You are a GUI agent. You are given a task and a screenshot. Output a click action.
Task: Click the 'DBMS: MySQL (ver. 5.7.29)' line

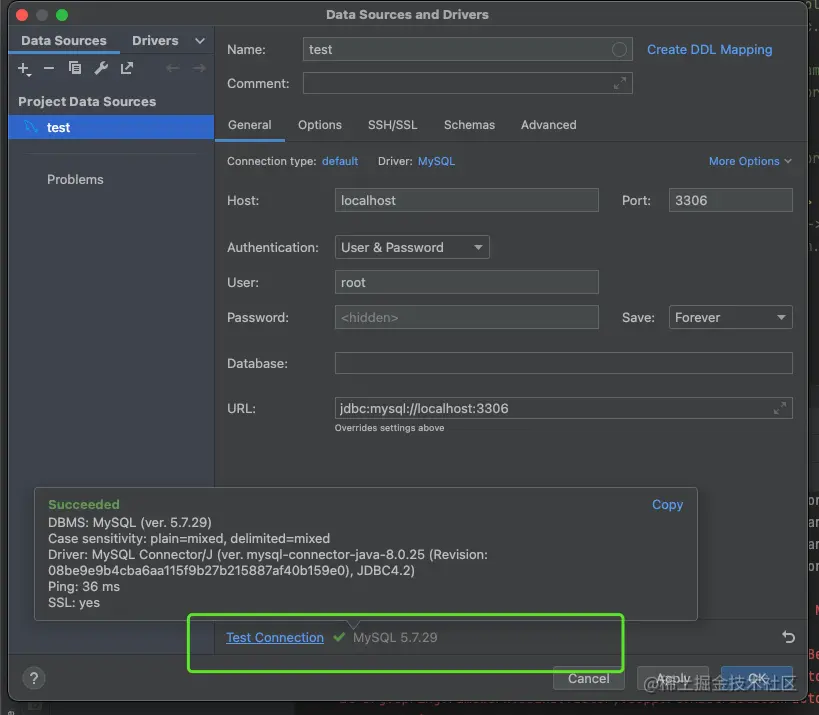[x=130, y=522]
